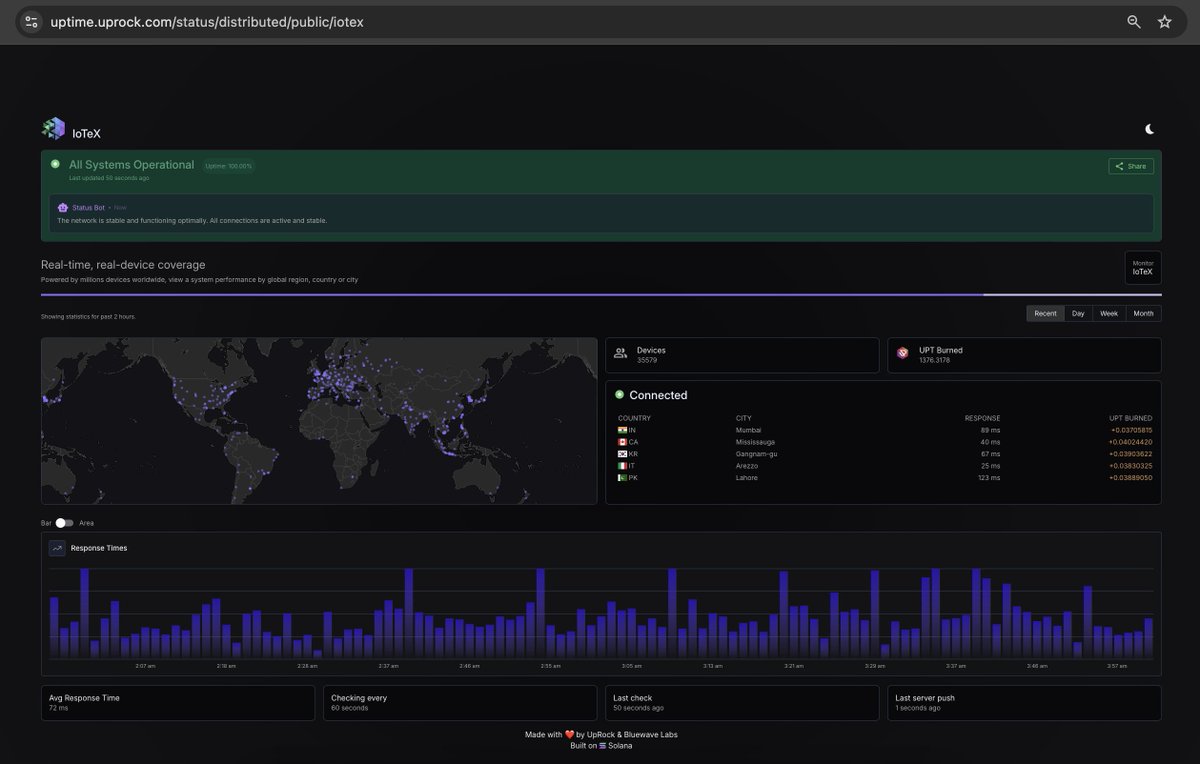Click the 89 ms response value
The width and height of the screenshot is (1200, 764).
[x=990, y=430]
